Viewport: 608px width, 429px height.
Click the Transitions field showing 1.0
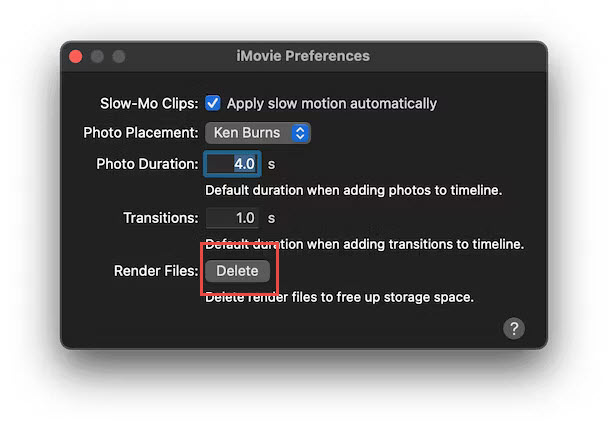pos(233,218)
